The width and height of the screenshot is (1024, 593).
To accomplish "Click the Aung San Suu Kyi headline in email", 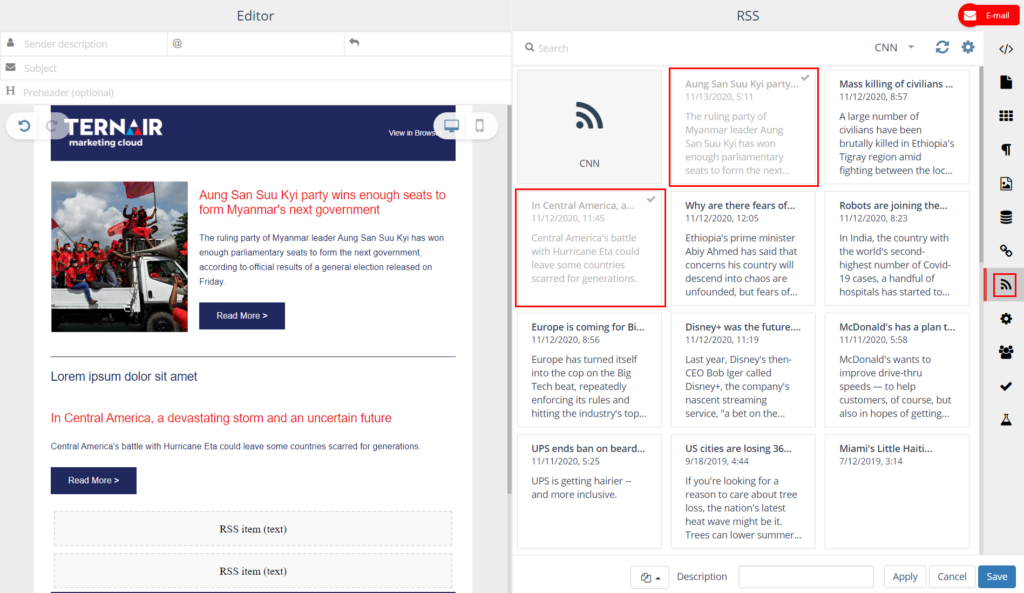I will [x=322, y=202].
